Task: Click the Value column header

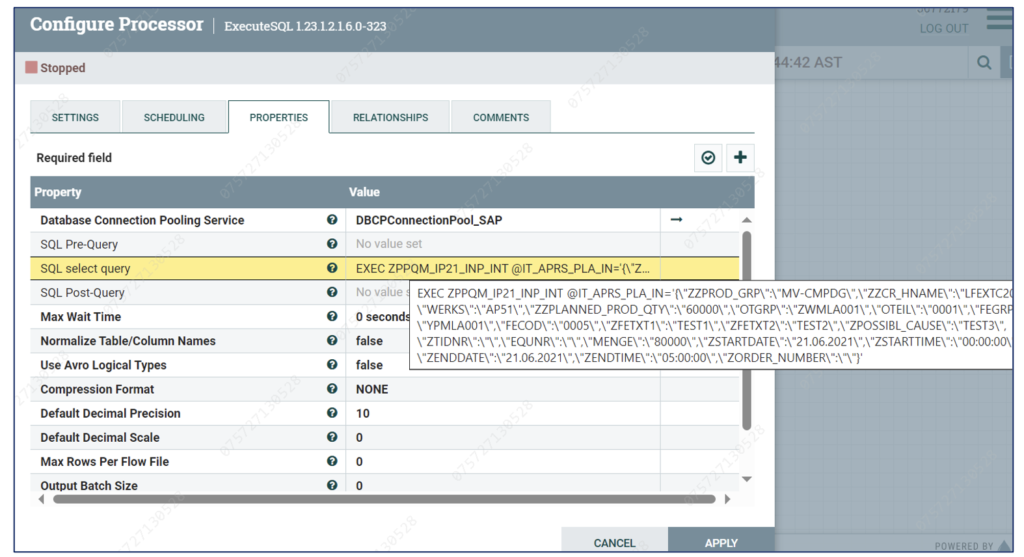Action: pos(364,192)
